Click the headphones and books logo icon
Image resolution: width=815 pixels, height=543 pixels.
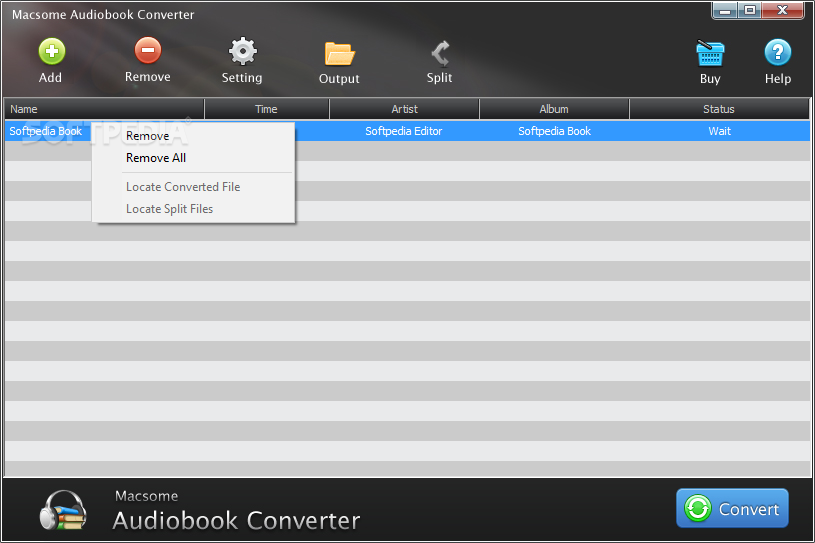(x=63, y=510)
